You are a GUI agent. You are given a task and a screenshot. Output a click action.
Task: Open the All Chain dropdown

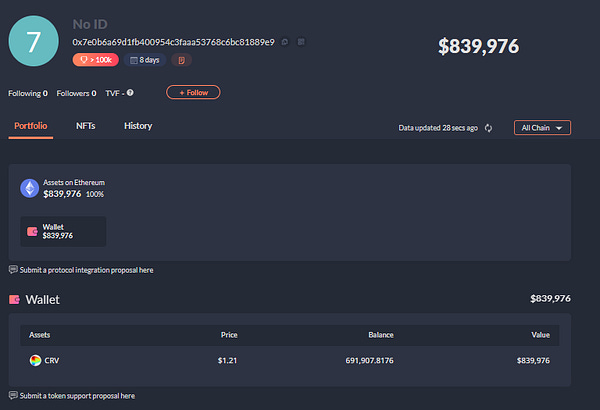coord(542,128)
